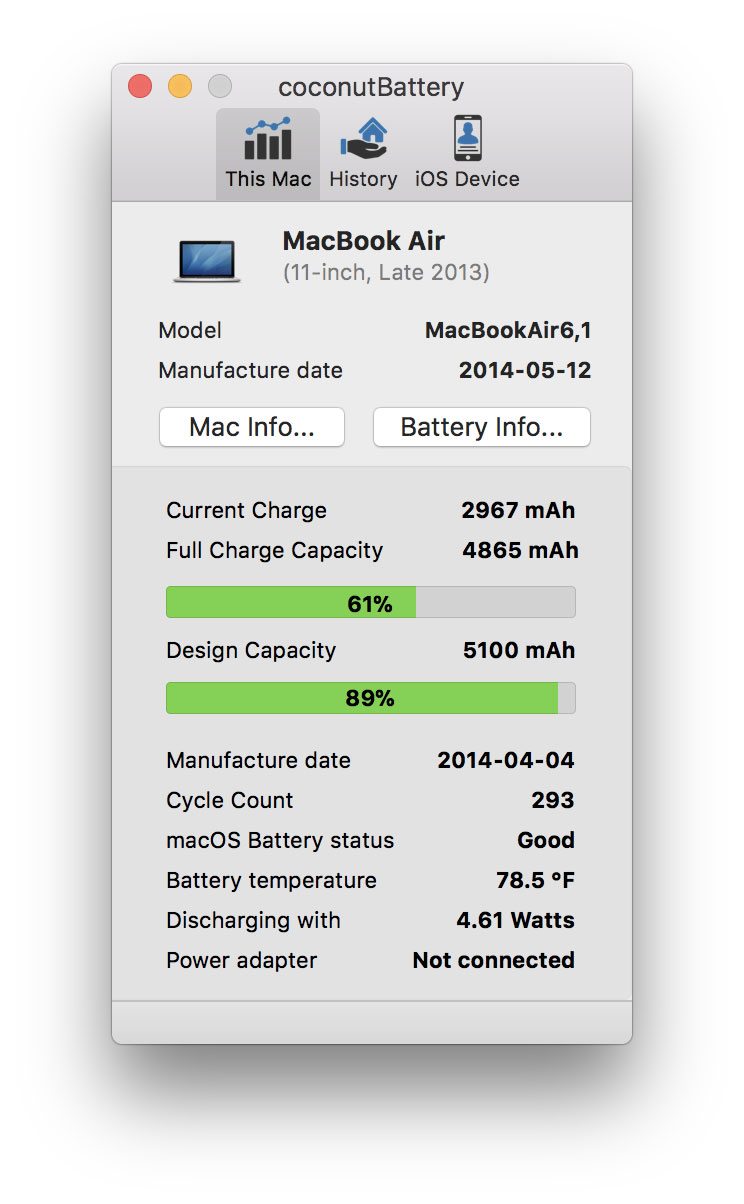Open the Mac Info dialog

point(252,428)
